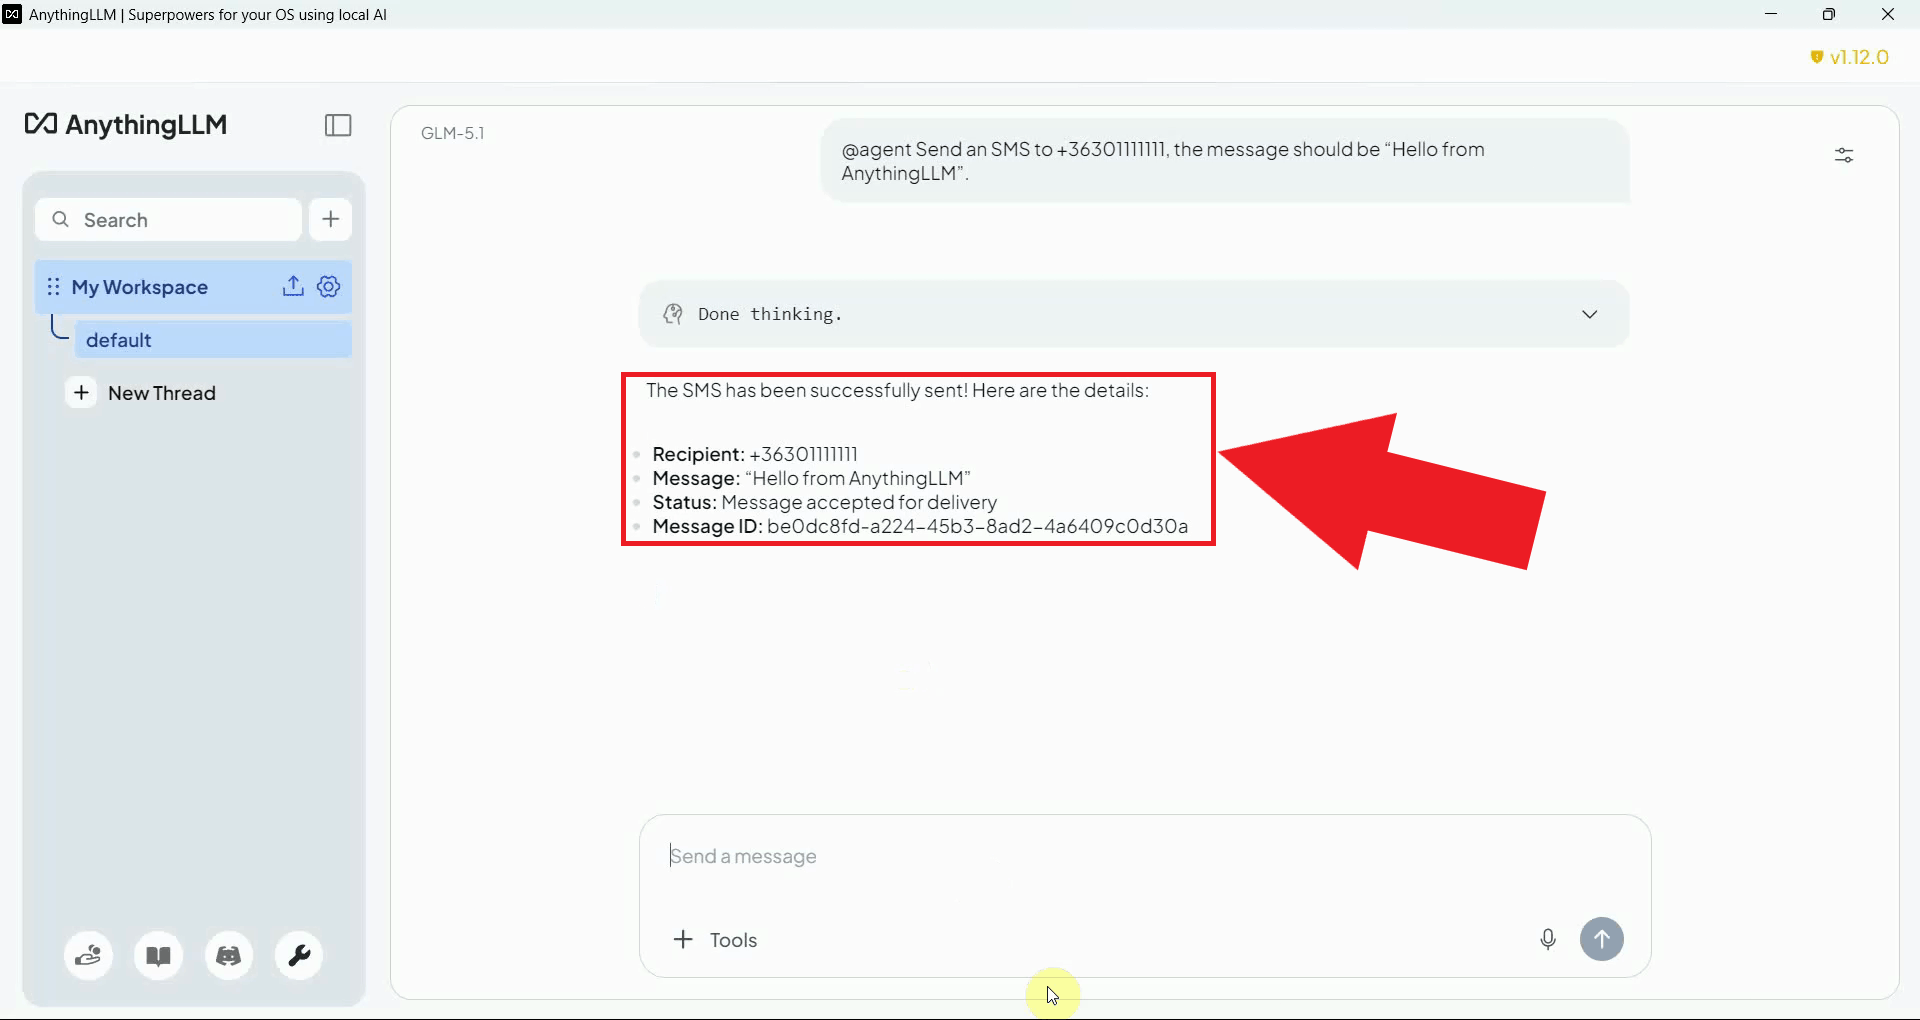Open the workspace Search field

click(169, 219)
